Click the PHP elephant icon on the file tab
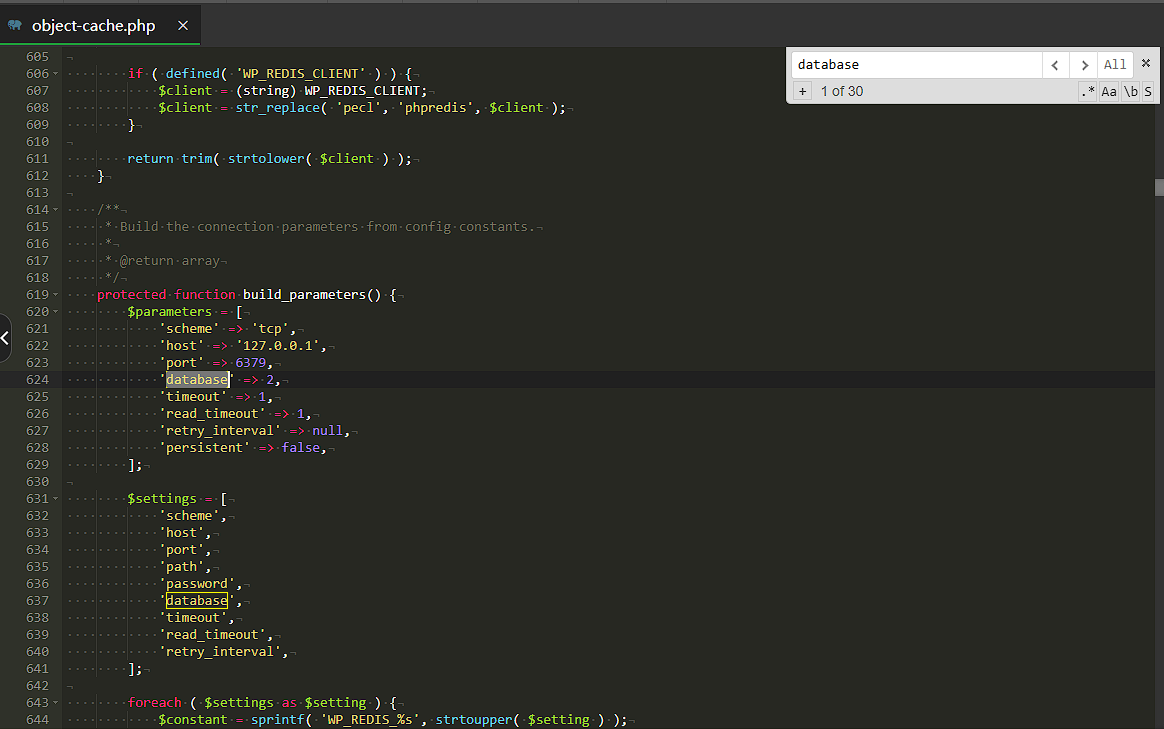The height and width of the screenshot is (729, 1164). coord(15,26)
